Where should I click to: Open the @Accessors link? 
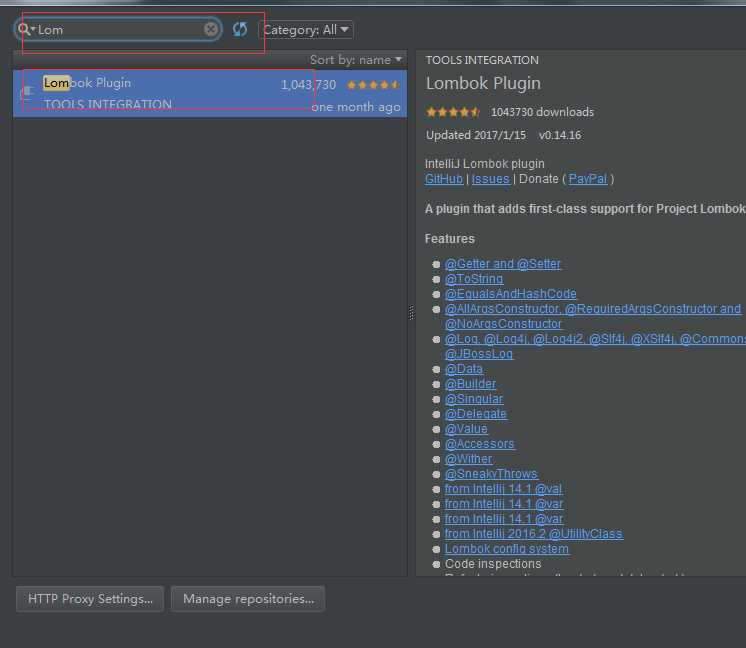pyautogui.click(x=480, y=444)
